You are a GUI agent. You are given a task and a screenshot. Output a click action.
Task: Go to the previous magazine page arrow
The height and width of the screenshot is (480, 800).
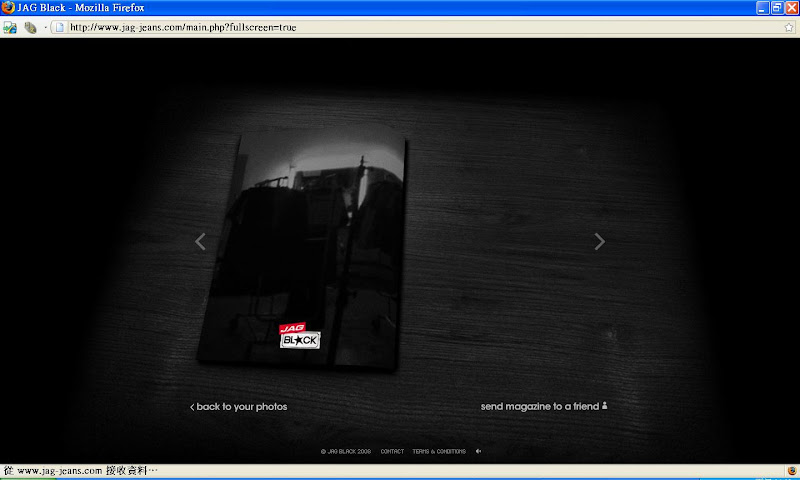pyautogui.click(x=200, y=241)
